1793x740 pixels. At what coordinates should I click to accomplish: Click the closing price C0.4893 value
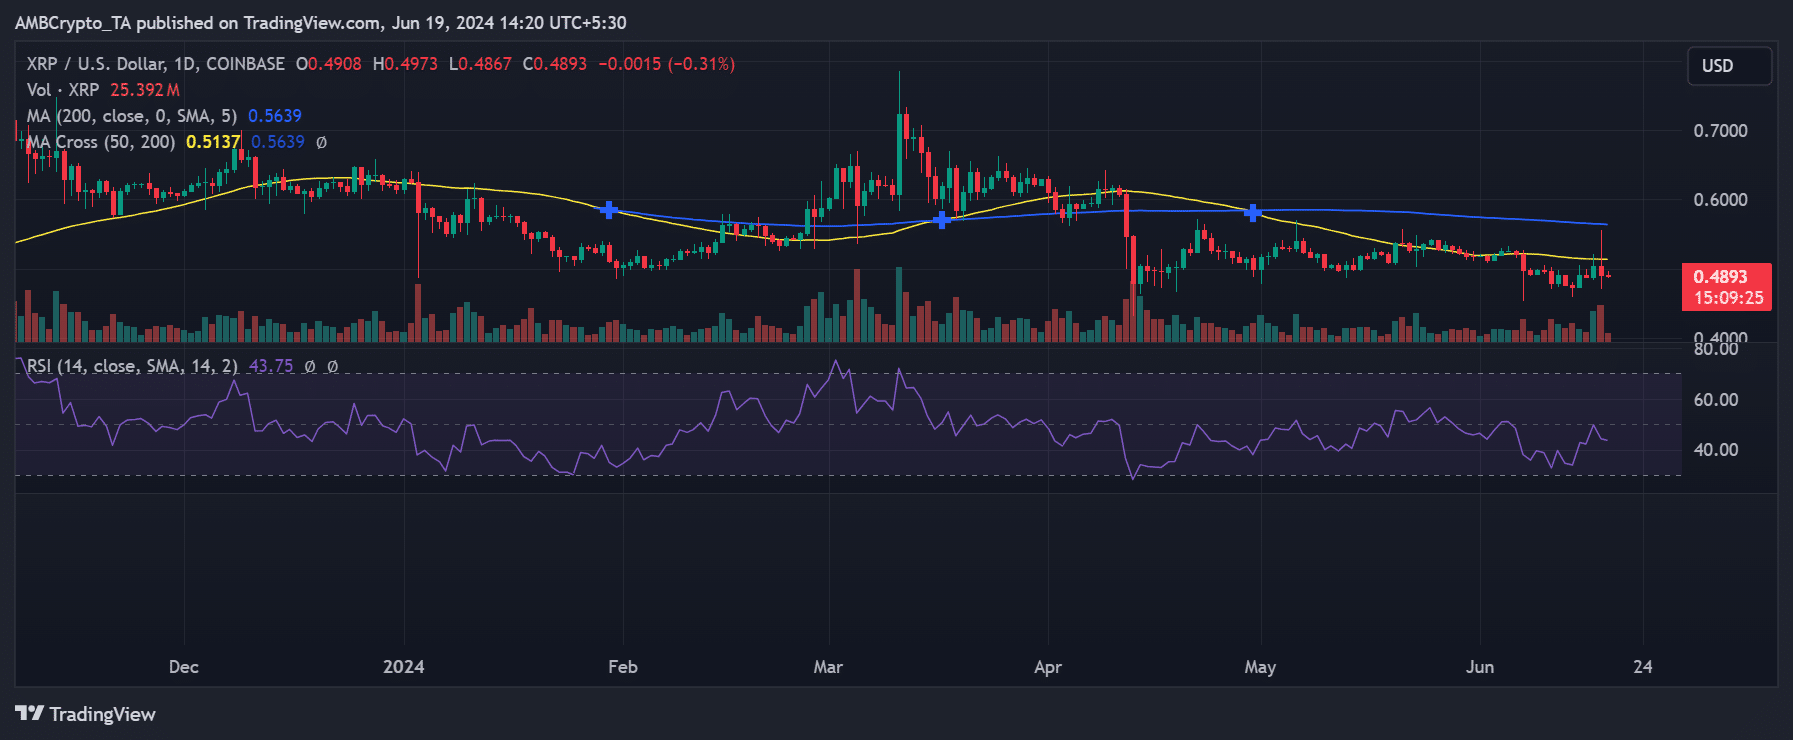point(555,64)
